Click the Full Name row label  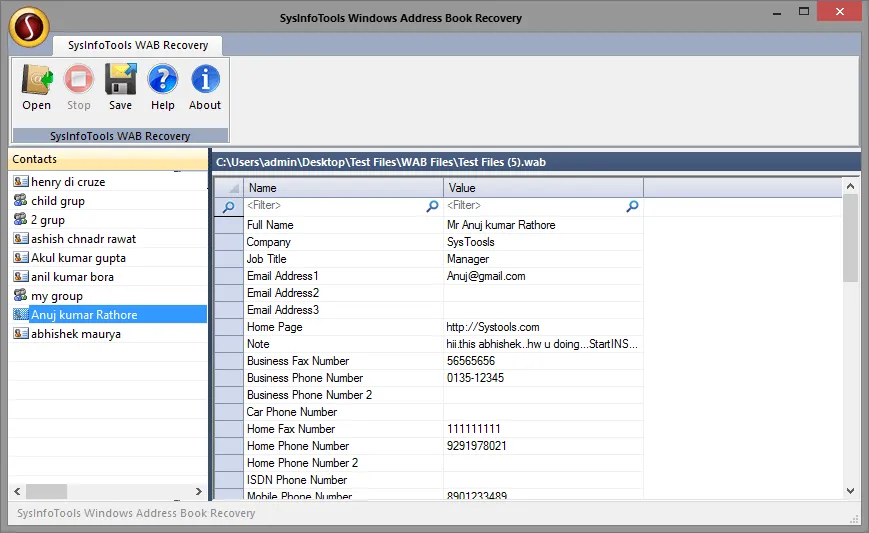[270, 225]
